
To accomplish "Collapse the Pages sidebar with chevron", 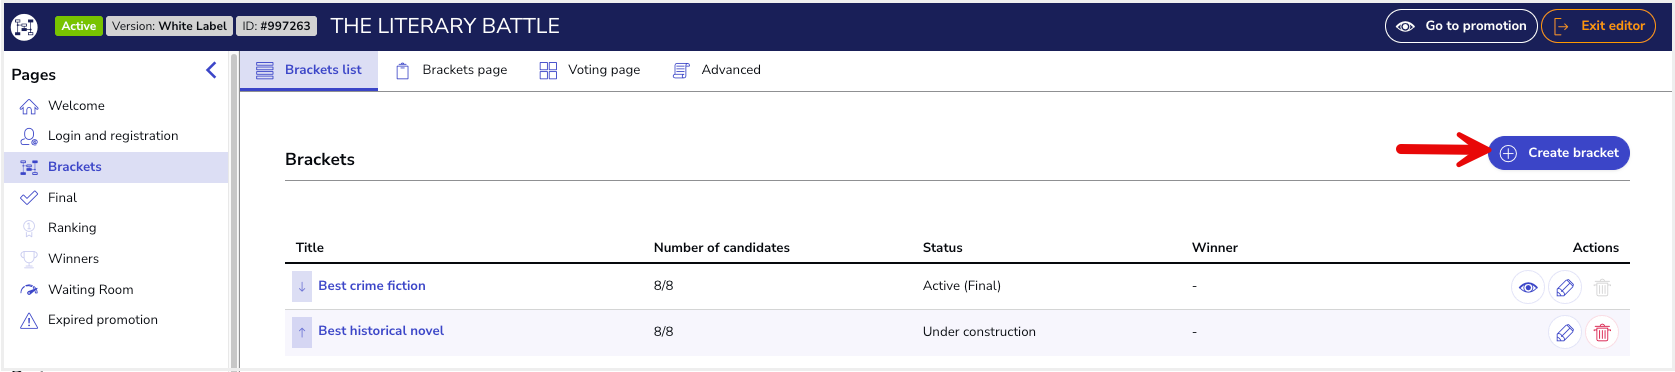I will [x=211, y=70].
